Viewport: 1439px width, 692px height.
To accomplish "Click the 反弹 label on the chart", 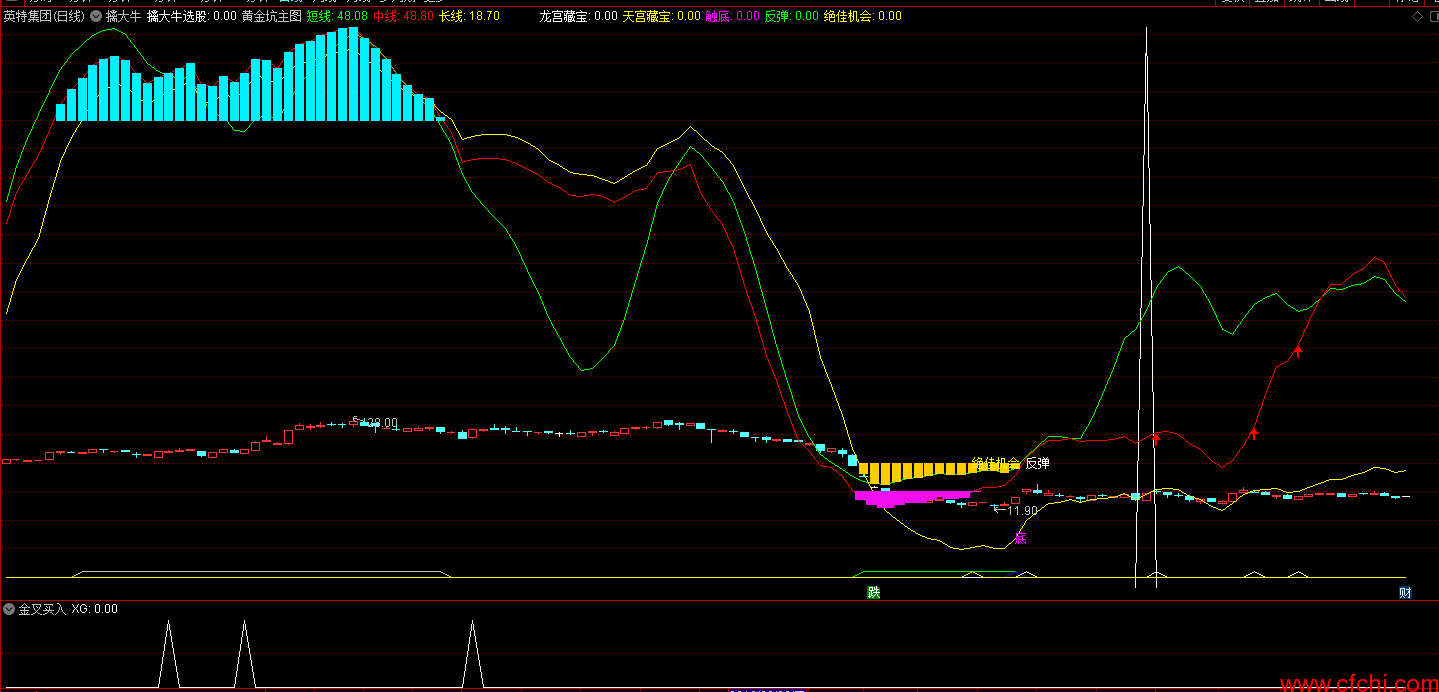I will (1037, 463).
